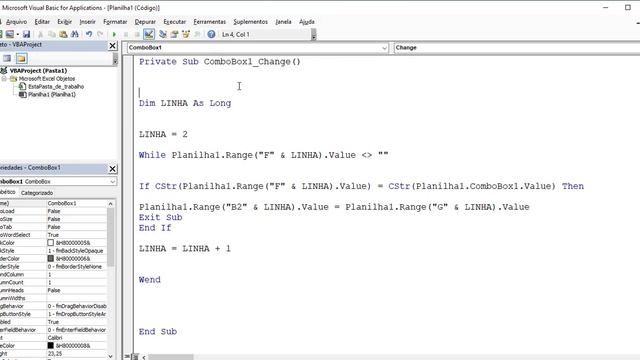Click the code window horizontal scroll left arrow
The image size is (640, 360).
tap(144, 357)
